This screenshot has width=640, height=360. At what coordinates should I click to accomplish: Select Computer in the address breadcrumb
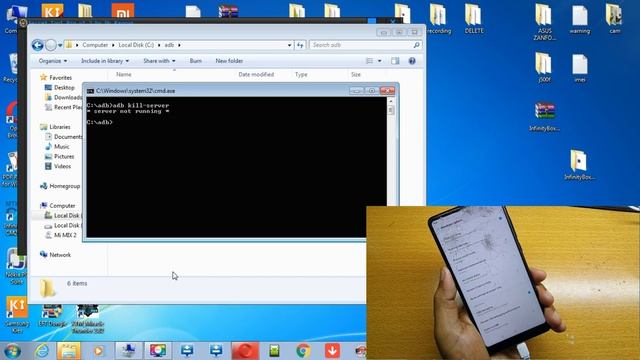tap(95, 45)
